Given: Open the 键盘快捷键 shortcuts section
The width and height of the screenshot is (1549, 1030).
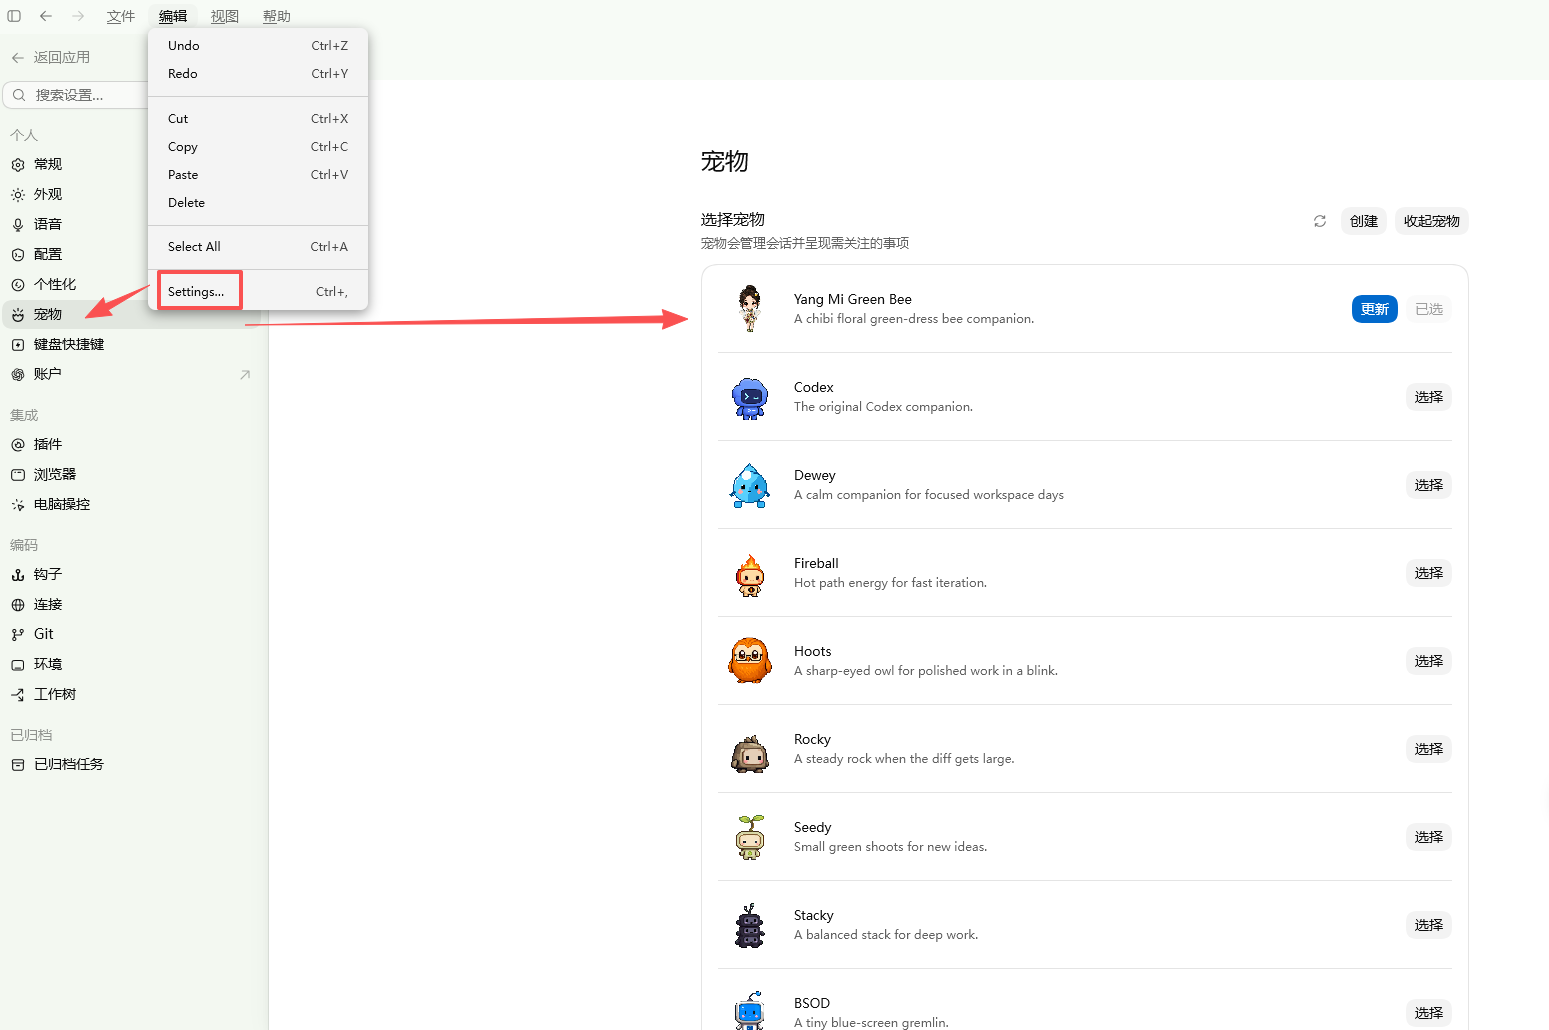Looking at the screenshot, I should click(132, 344).
